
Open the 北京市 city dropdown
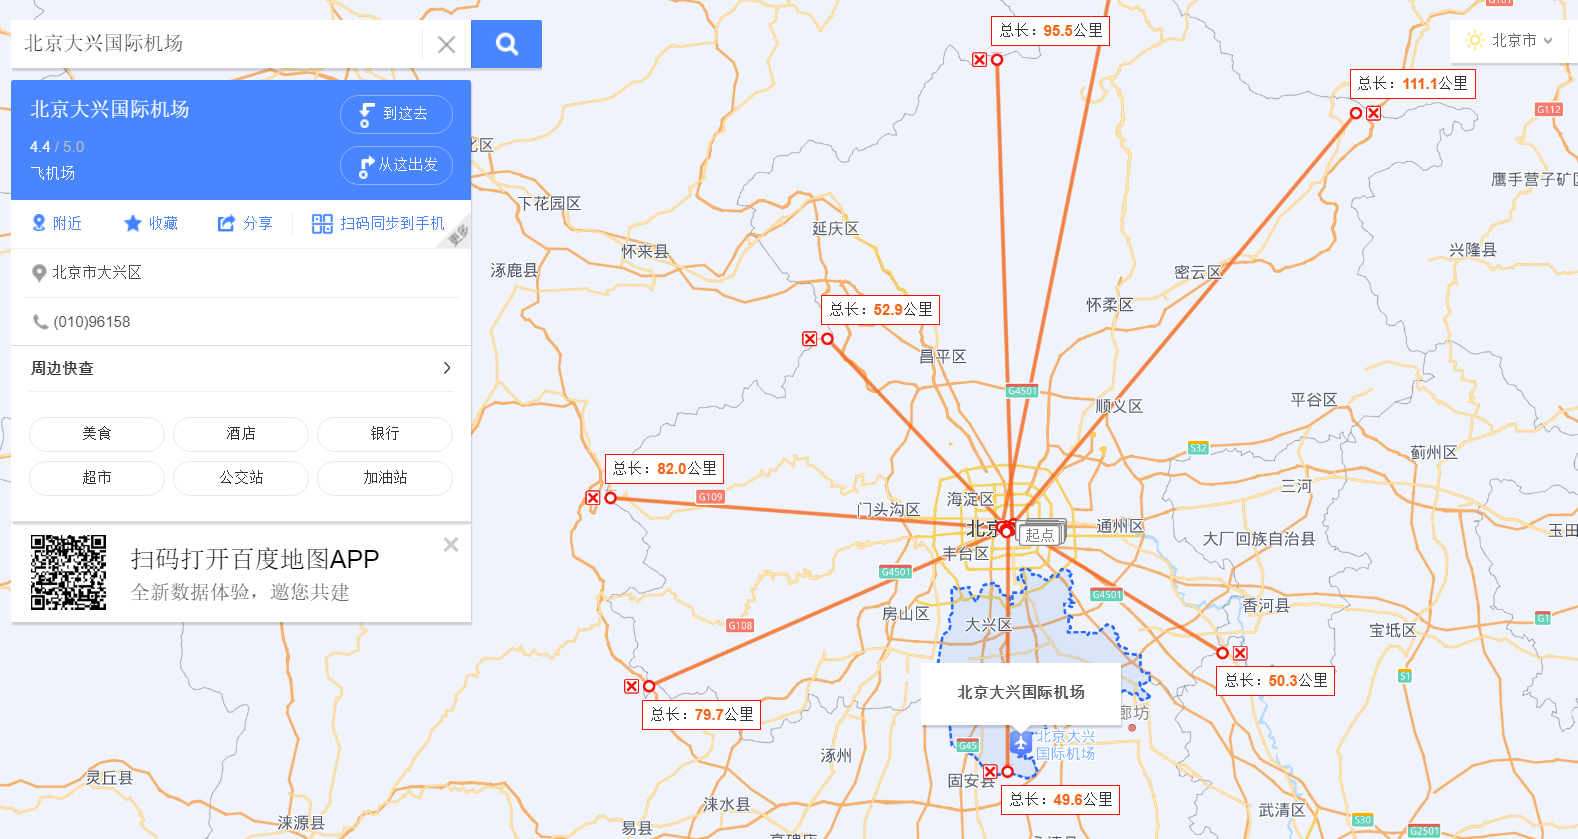tap(1512, 41)
